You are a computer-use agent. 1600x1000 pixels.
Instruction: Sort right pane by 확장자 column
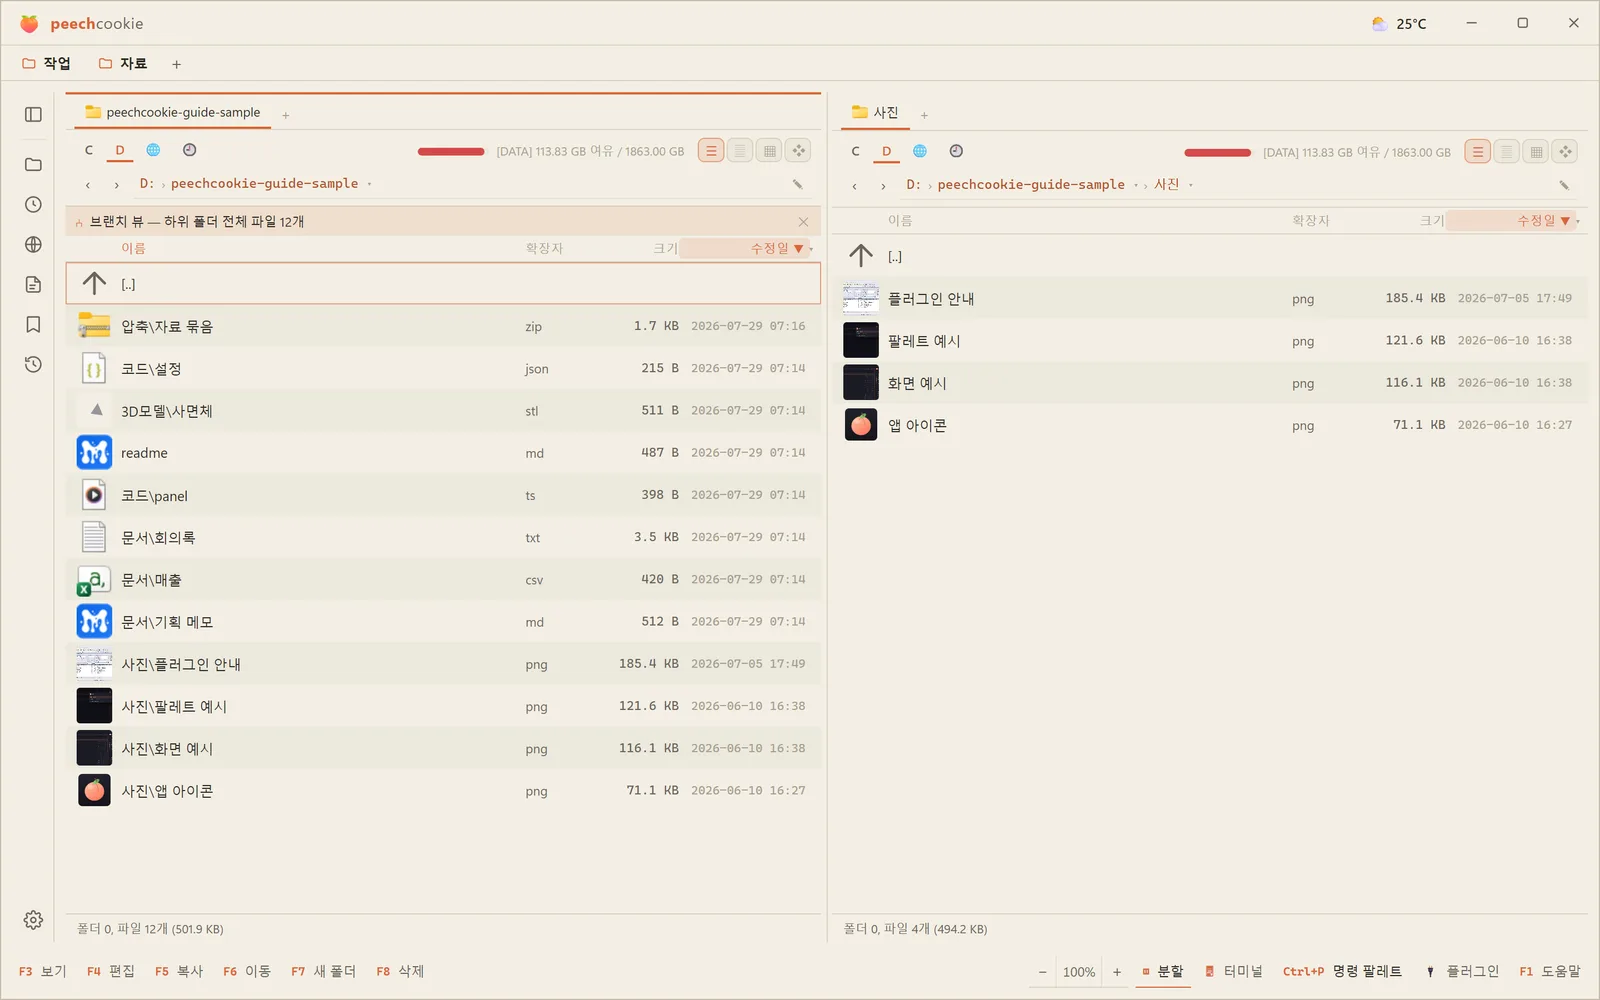point(1310,221)
